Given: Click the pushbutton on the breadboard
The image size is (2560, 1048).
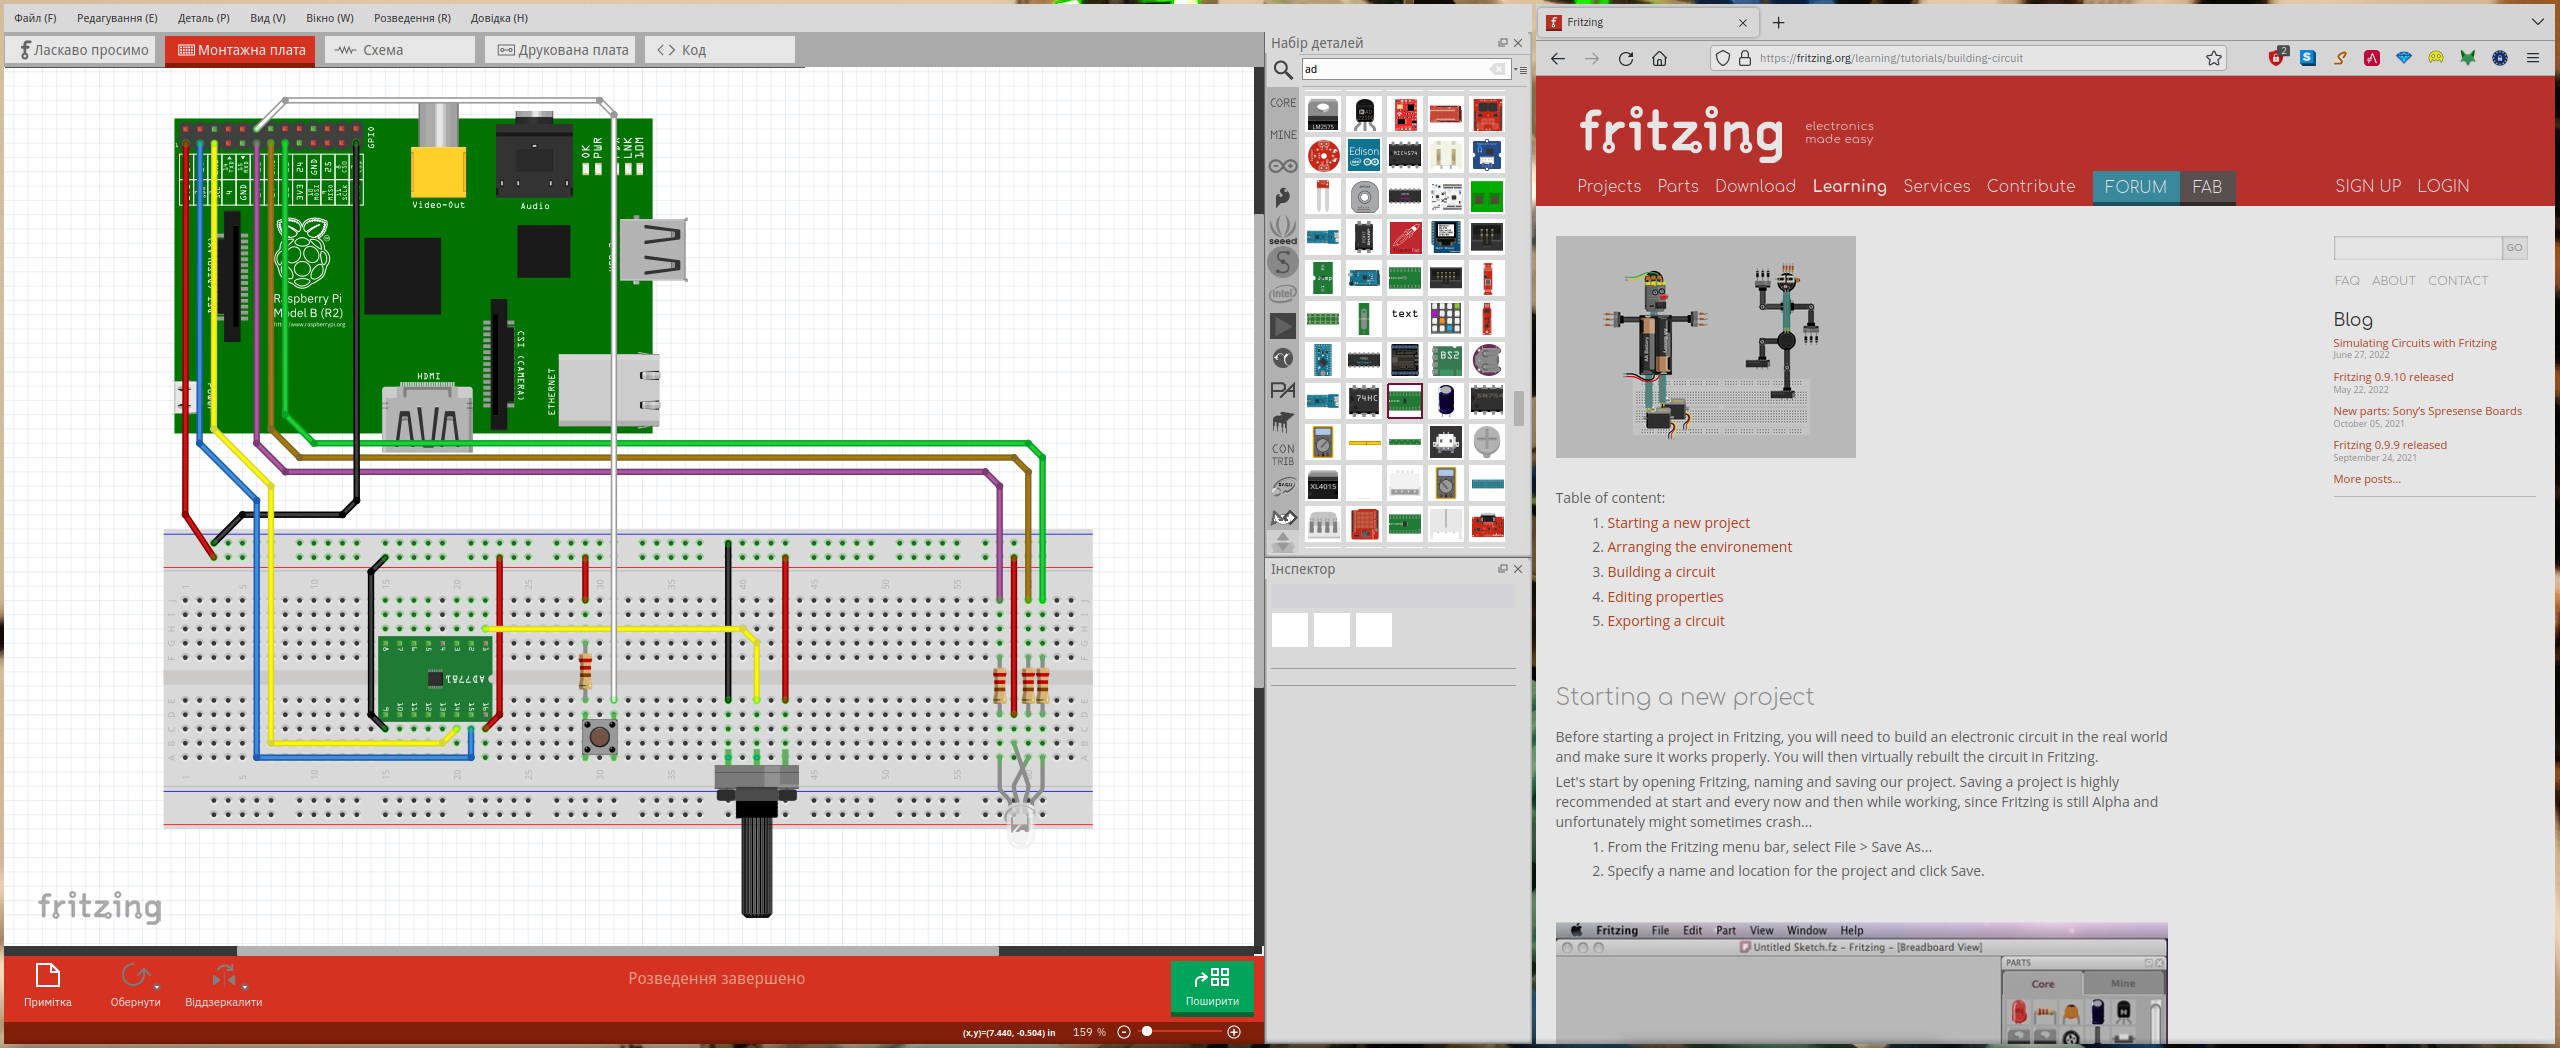Looking at the screenshot, I should [600, 738].
